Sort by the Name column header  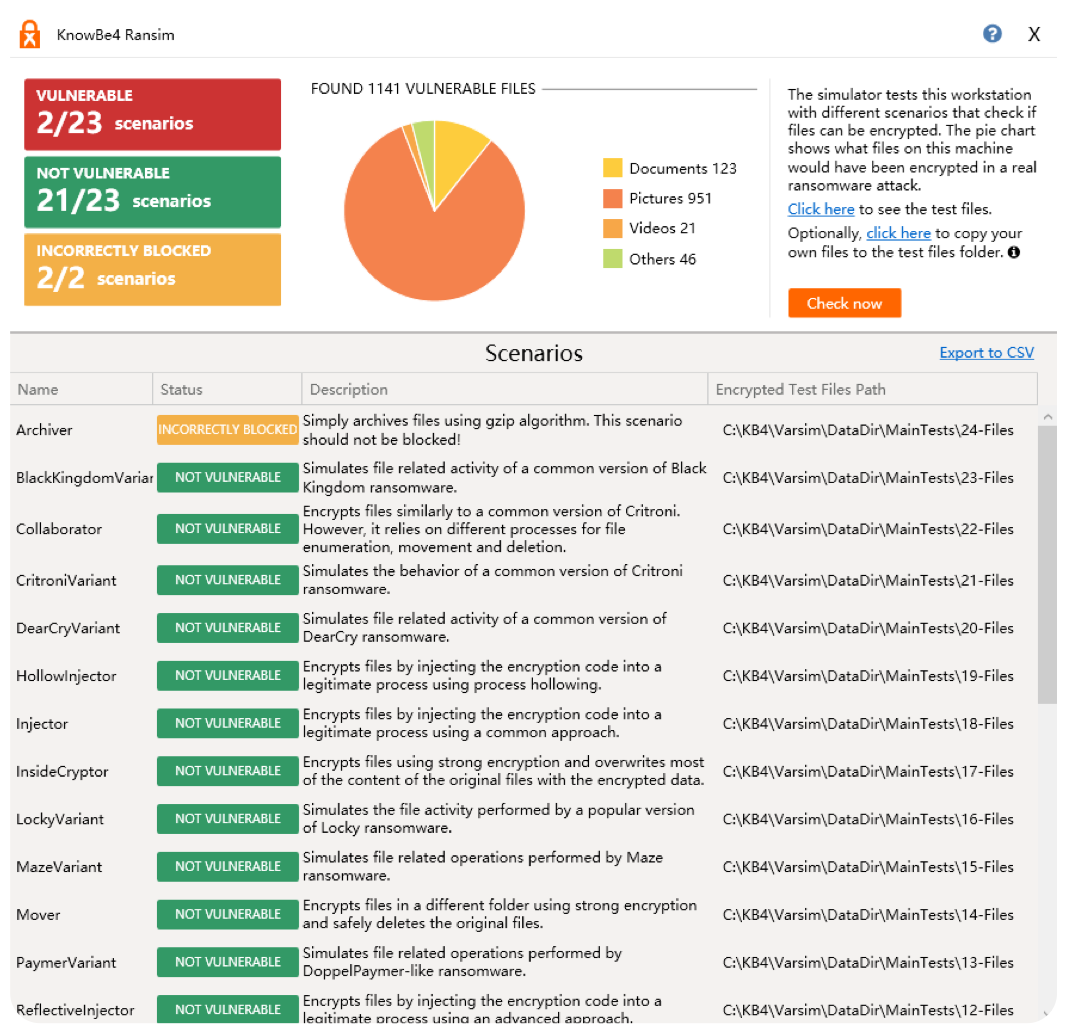(81, 389)
